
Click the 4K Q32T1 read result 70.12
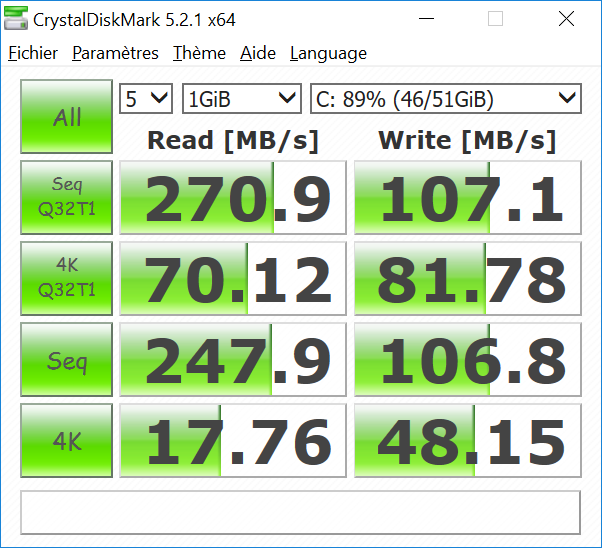233,278
